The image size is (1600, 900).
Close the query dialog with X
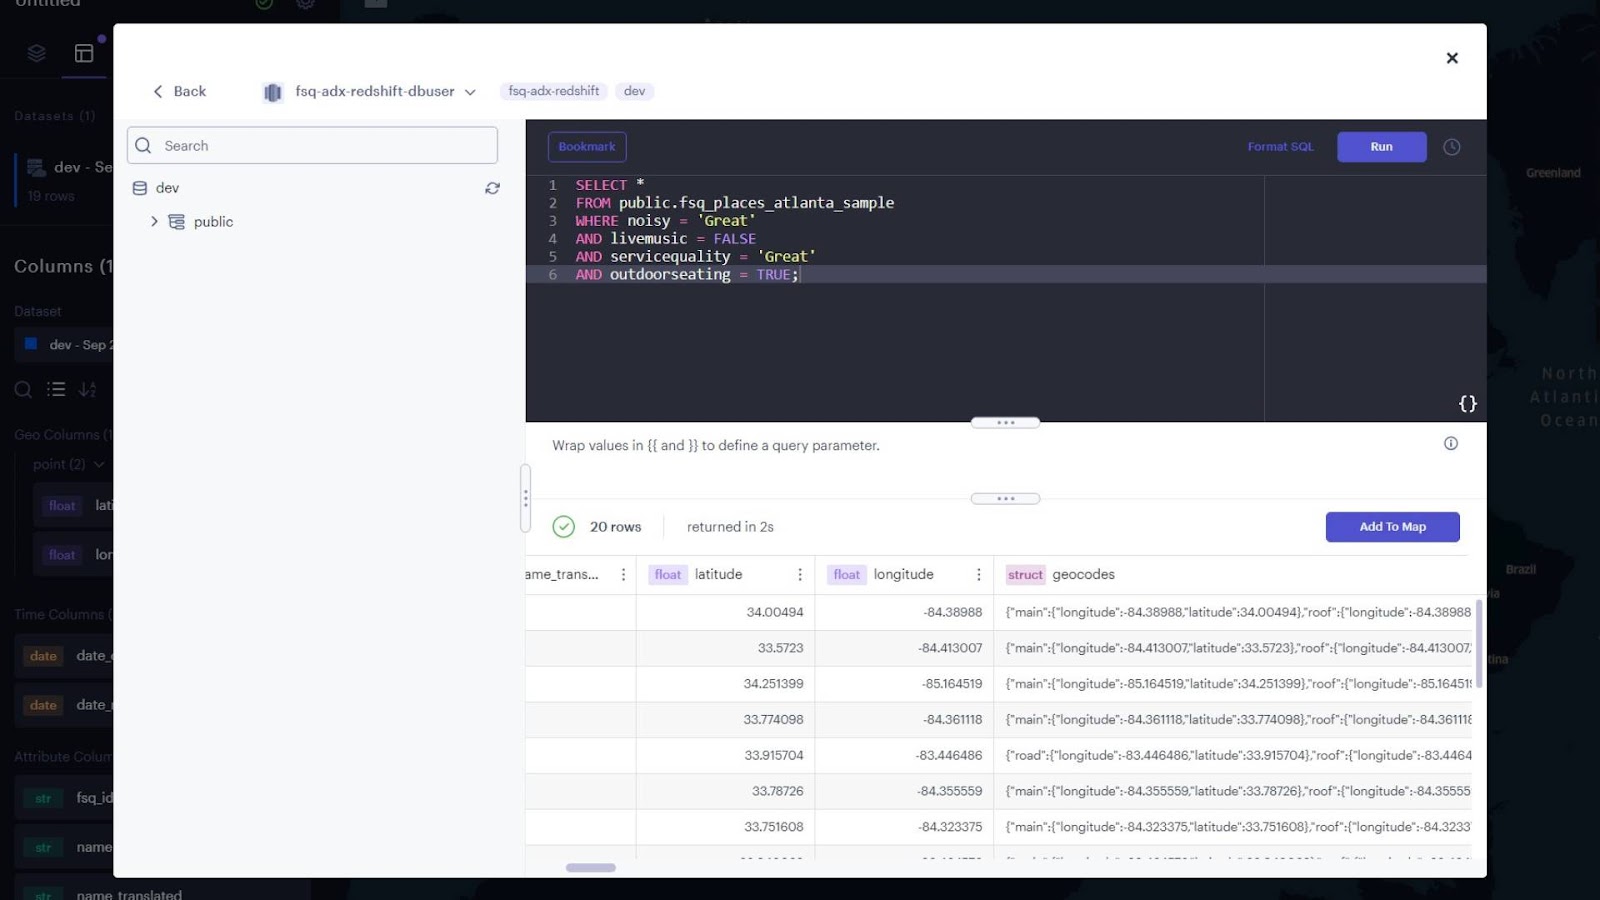point(1452,58)
